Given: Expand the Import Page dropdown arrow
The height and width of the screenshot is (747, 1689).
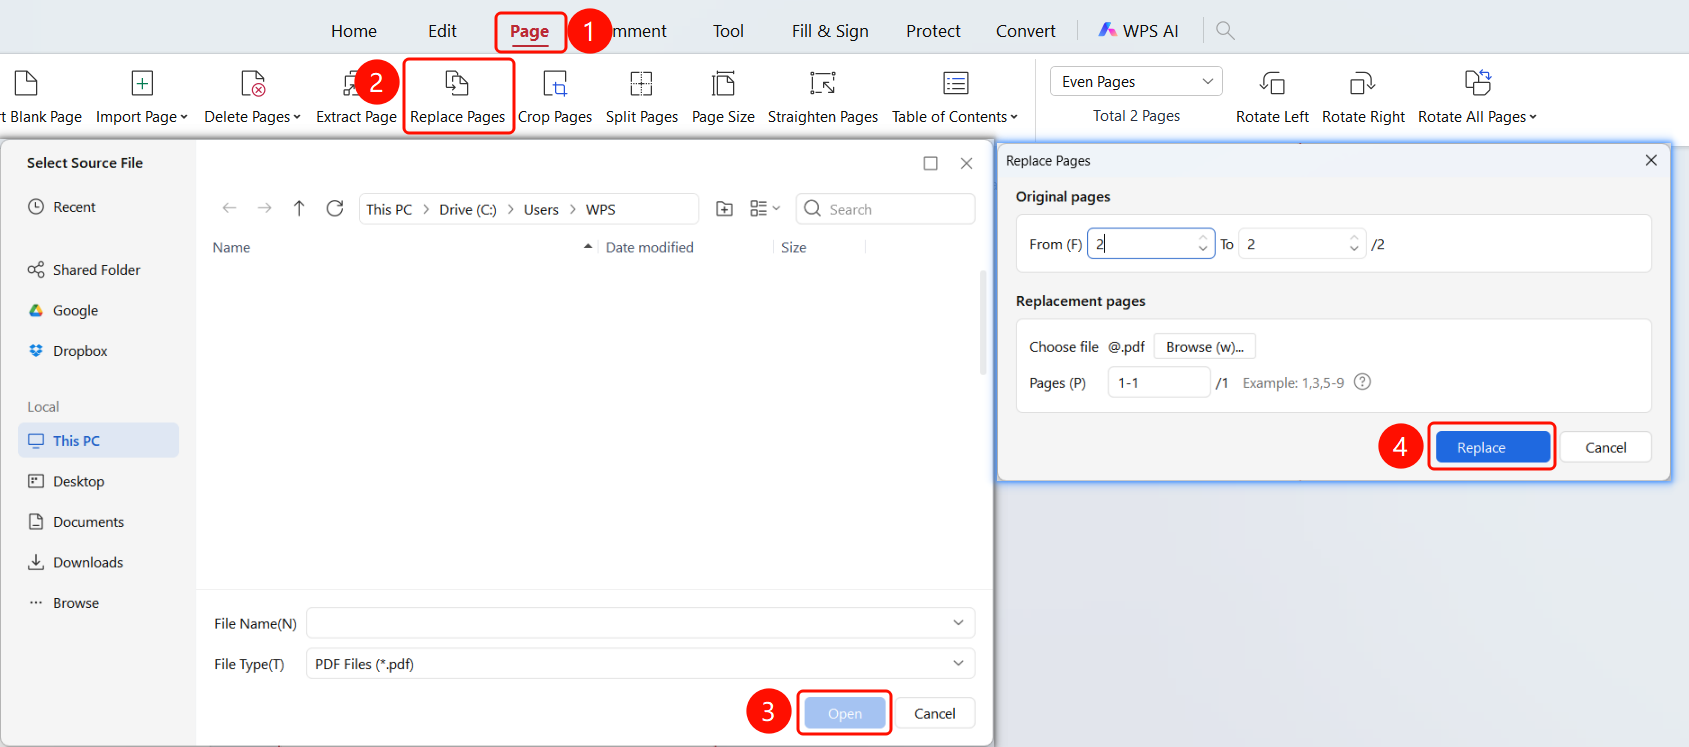Looking at the screenshot, I should point(184,117).
